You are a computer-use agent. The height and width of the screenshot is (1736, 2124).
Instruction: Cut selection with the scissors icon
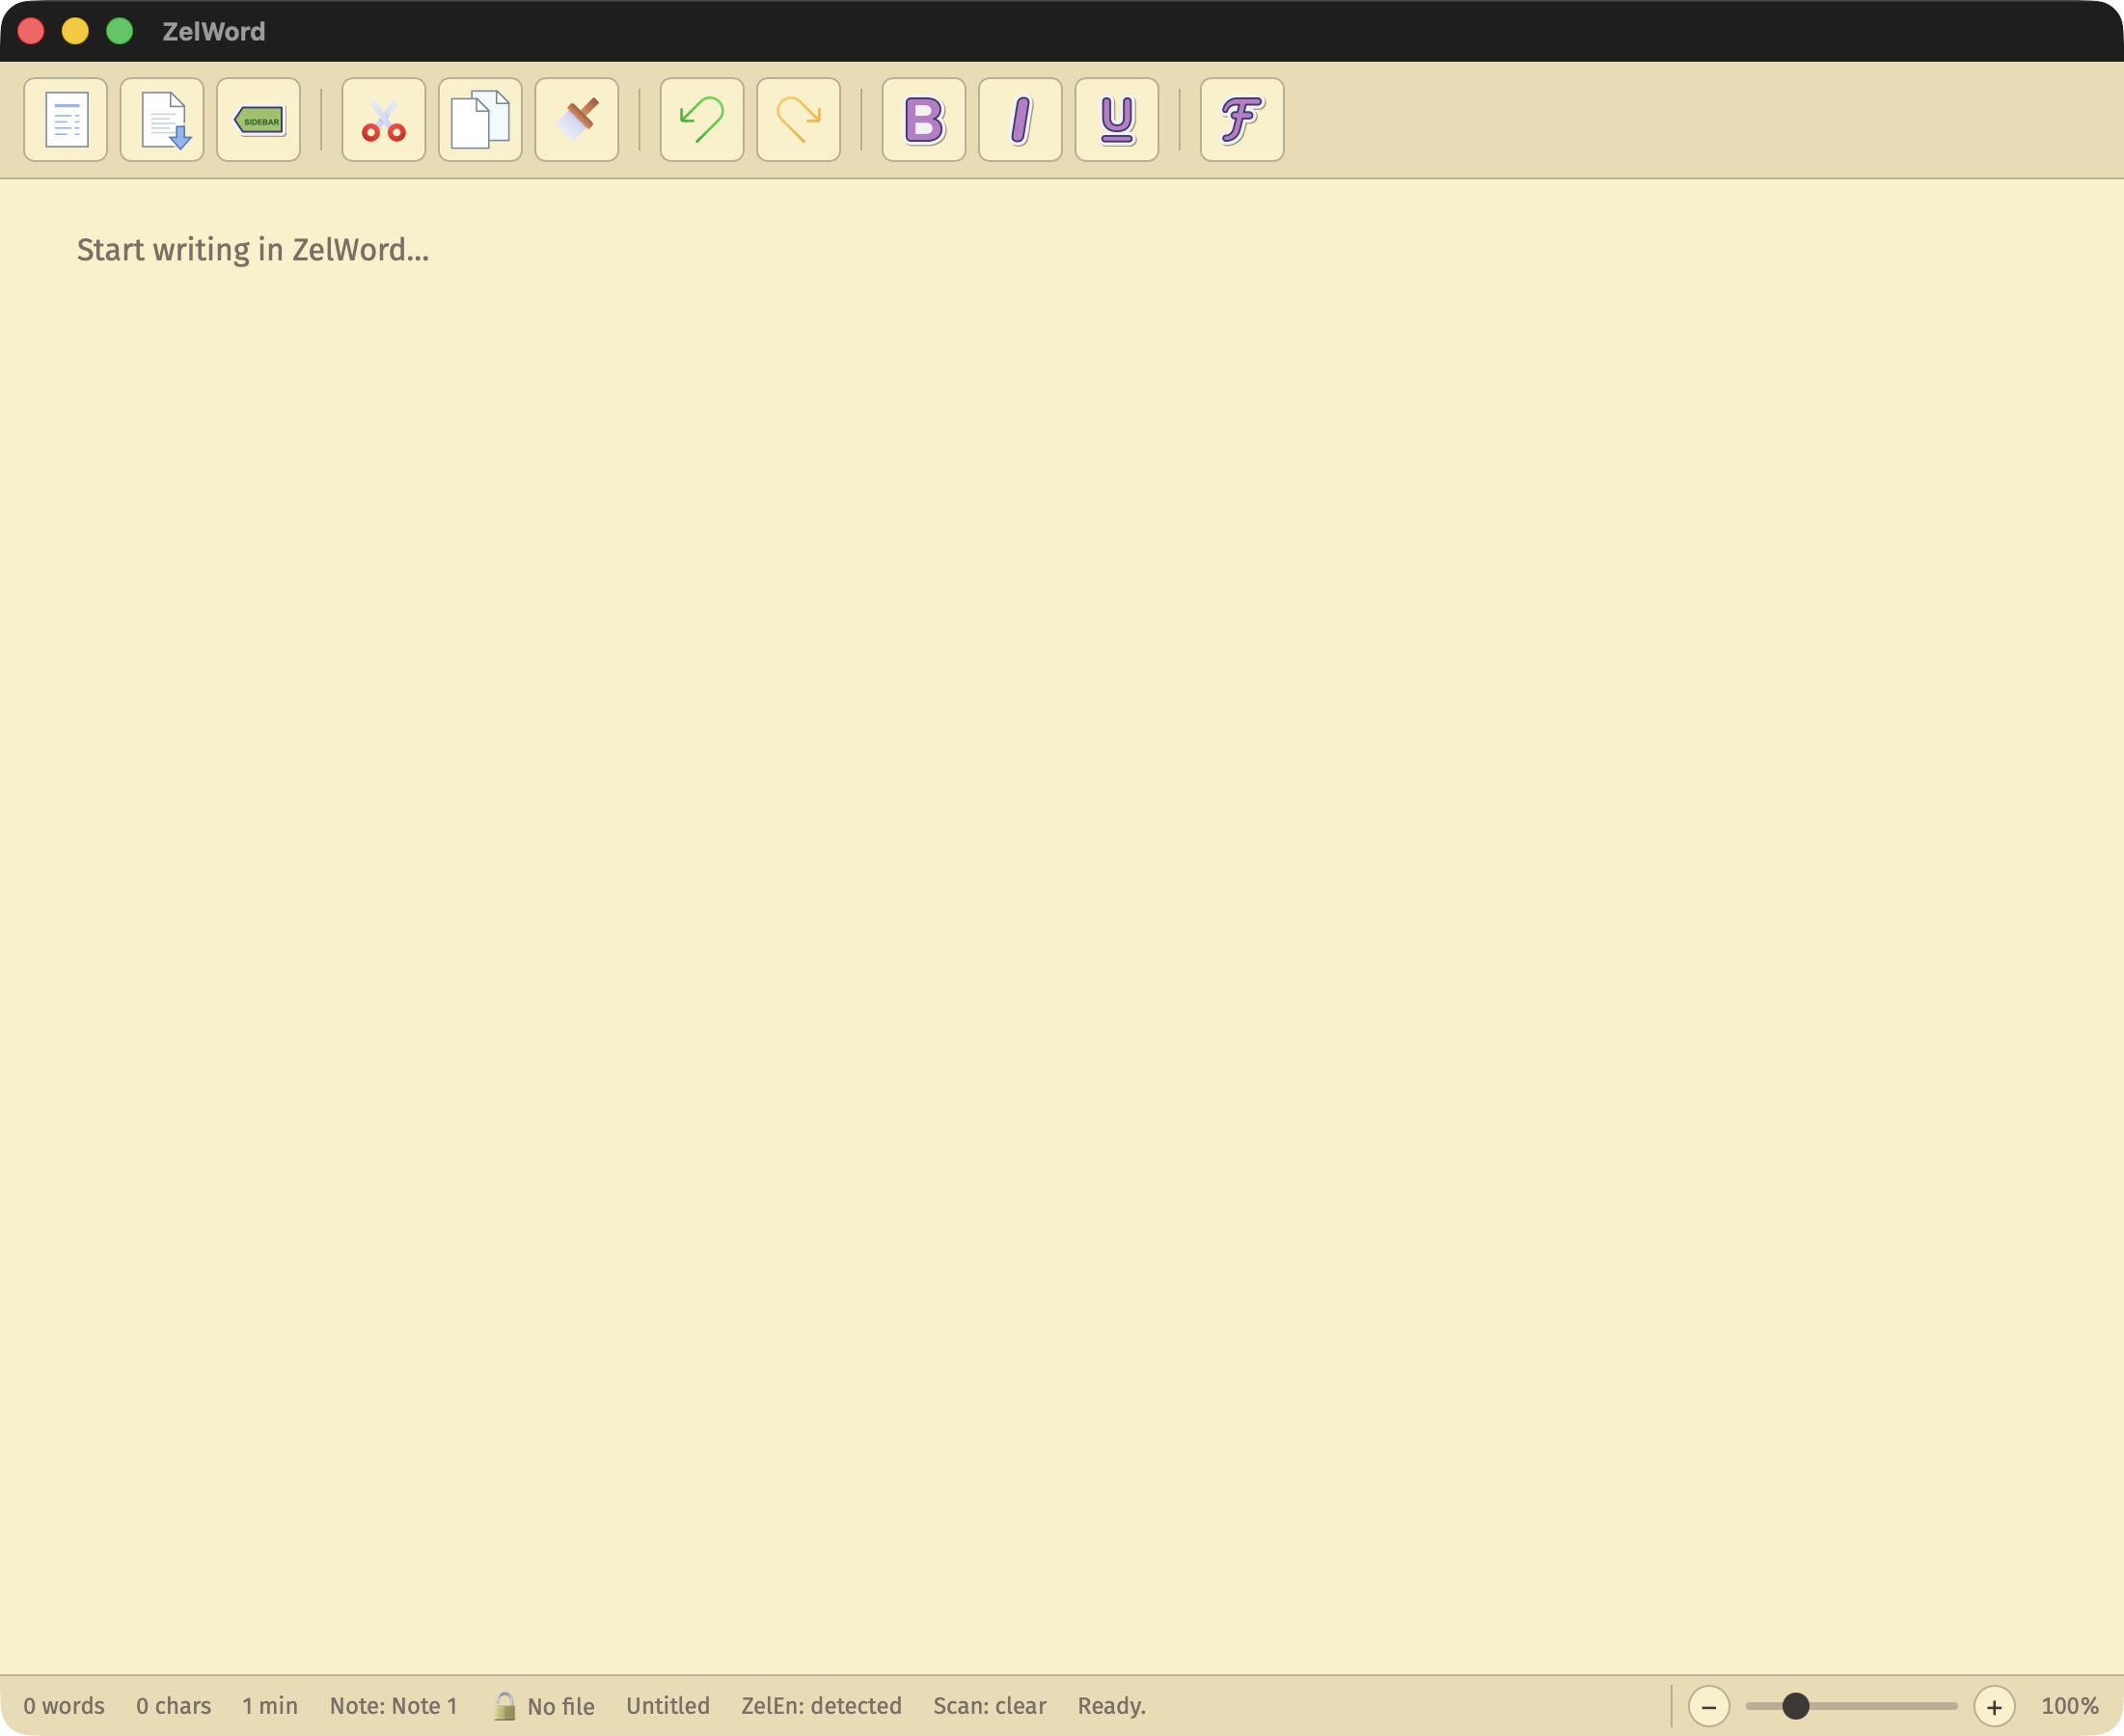tap(384, 120)
